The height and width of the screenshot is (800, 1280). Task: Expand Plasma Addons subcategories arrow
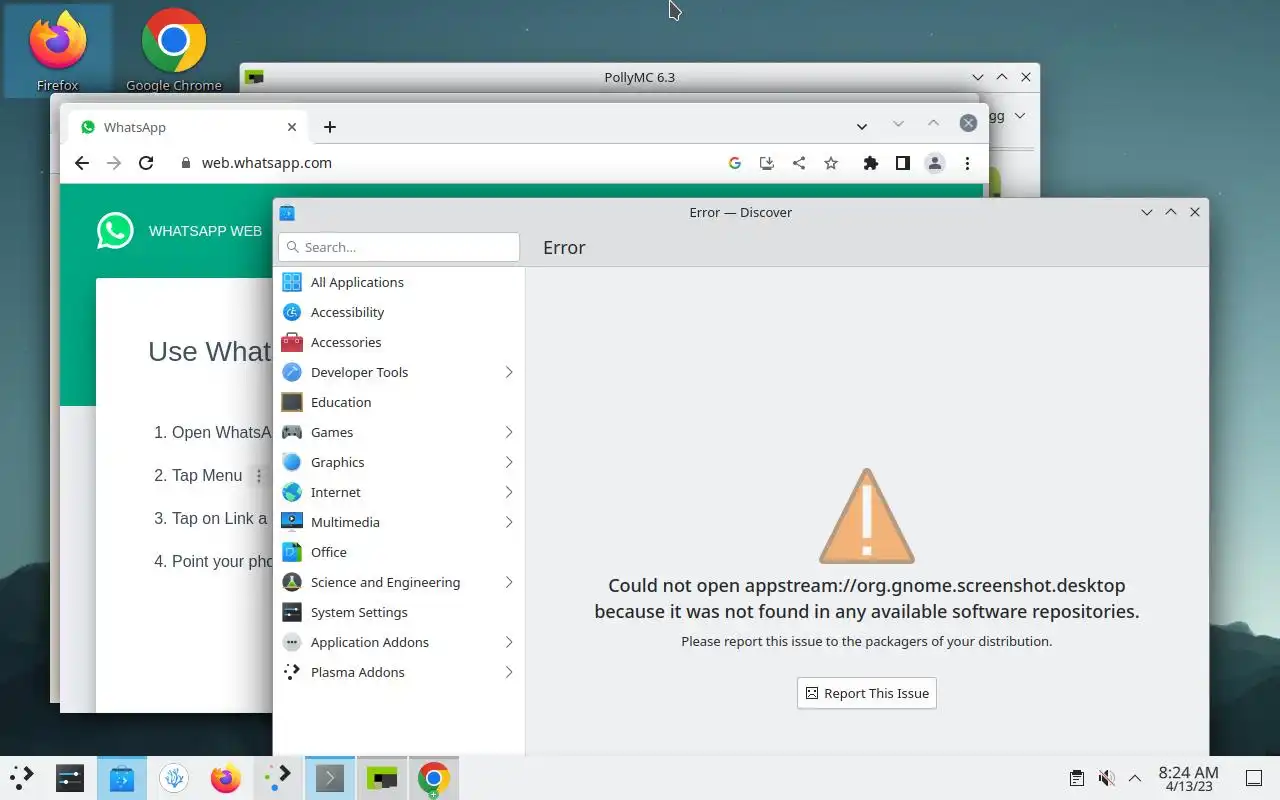508,672
